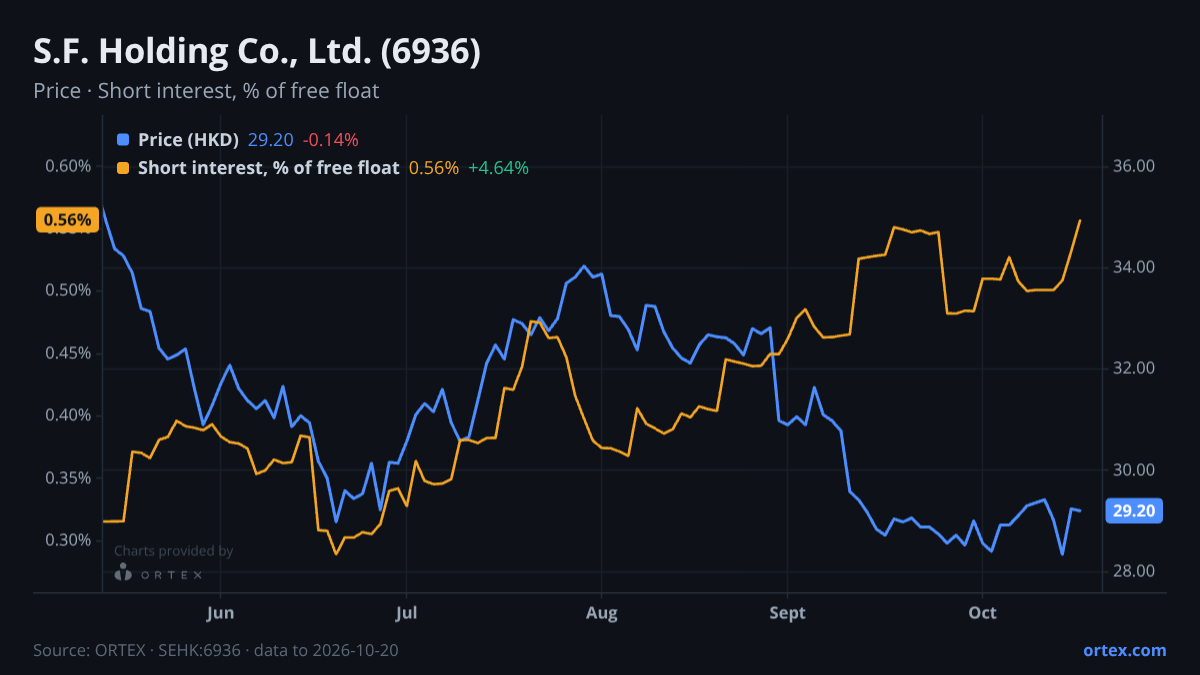The width and height of the screenshot is (1200, 675).
Task: Click the Aug label on the time axis
Action: [600, 613]
